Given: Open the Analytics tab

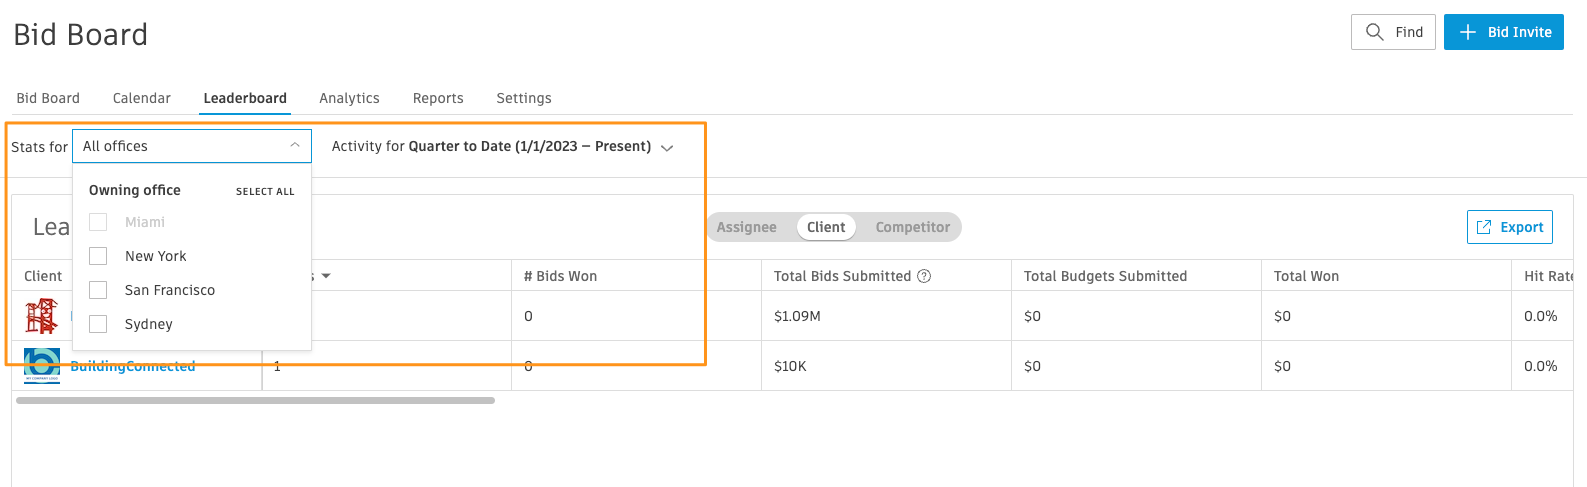Looking at the screenshot, I should click(x=349, y=98).
